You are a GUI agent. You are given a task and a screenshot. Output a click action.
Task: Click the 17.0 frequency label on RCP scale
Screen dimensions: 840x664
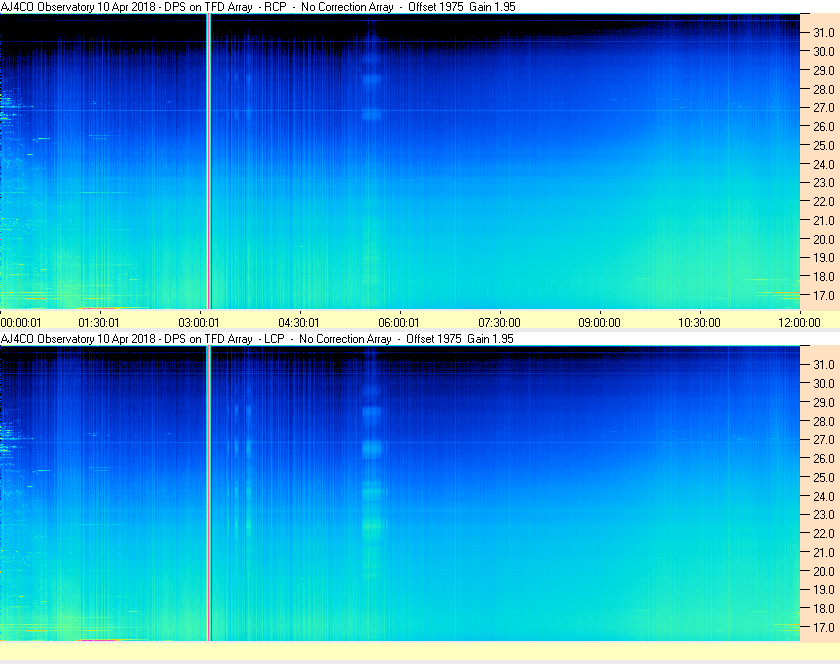tap(824, 295)
